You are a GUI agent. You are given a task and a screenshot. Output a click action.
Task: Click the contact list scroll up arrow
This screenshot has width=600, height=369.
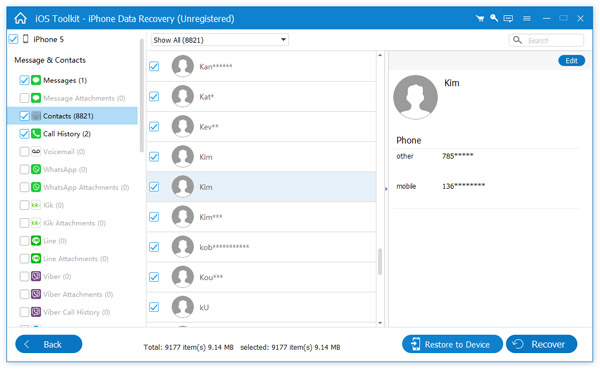[380, 56]
